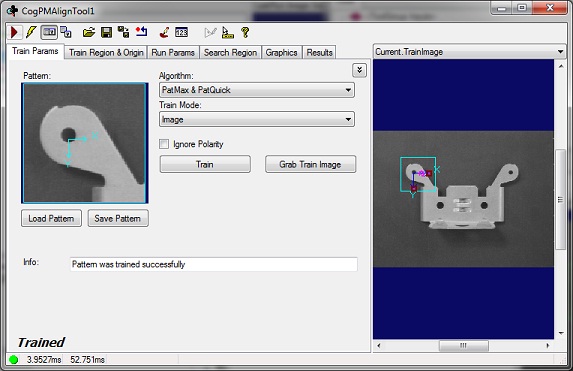Open the Current.TrainImage display dropdown

pos(469,52)
